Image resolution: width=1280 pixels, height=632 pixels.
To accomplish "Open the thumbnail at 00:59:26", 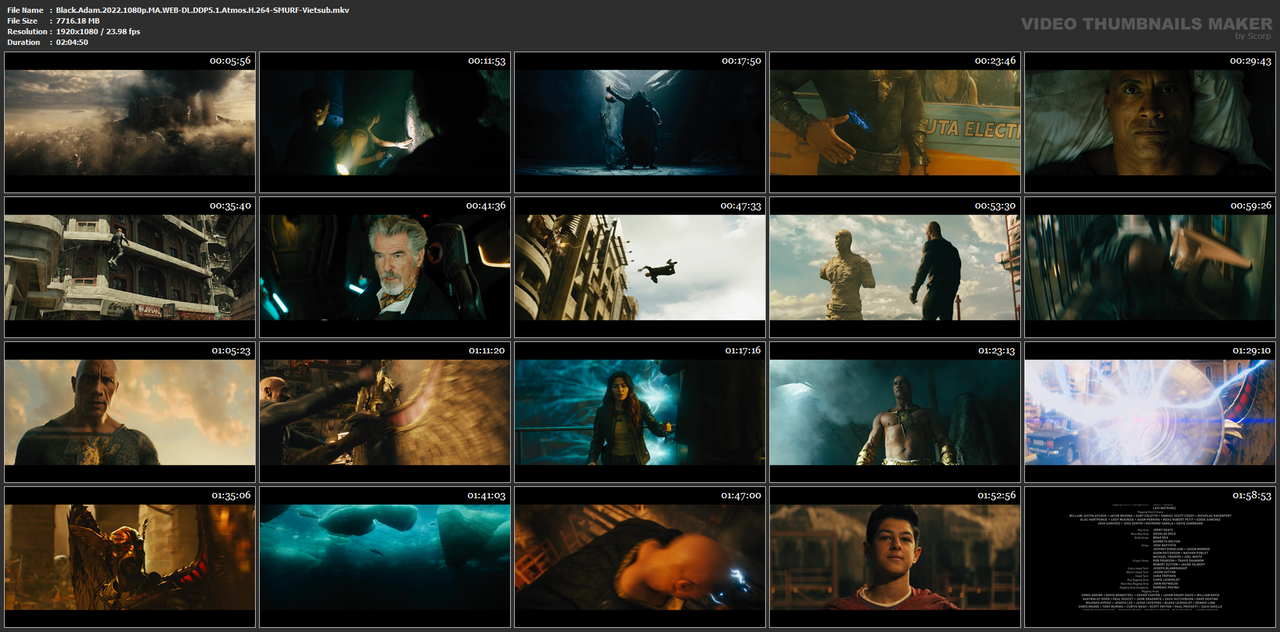I will coord(1150,267).
